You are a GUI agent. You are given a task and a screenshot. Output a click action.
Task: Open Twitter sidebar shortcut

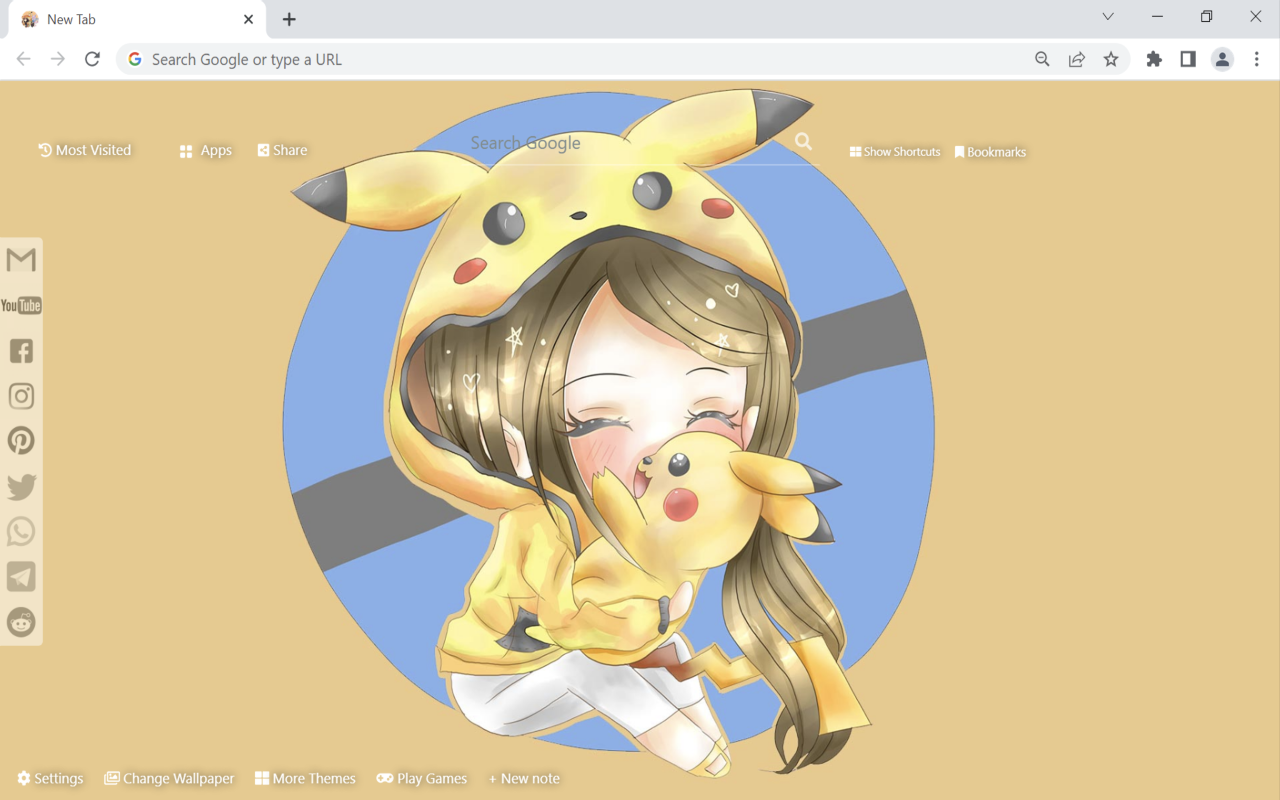21,487
